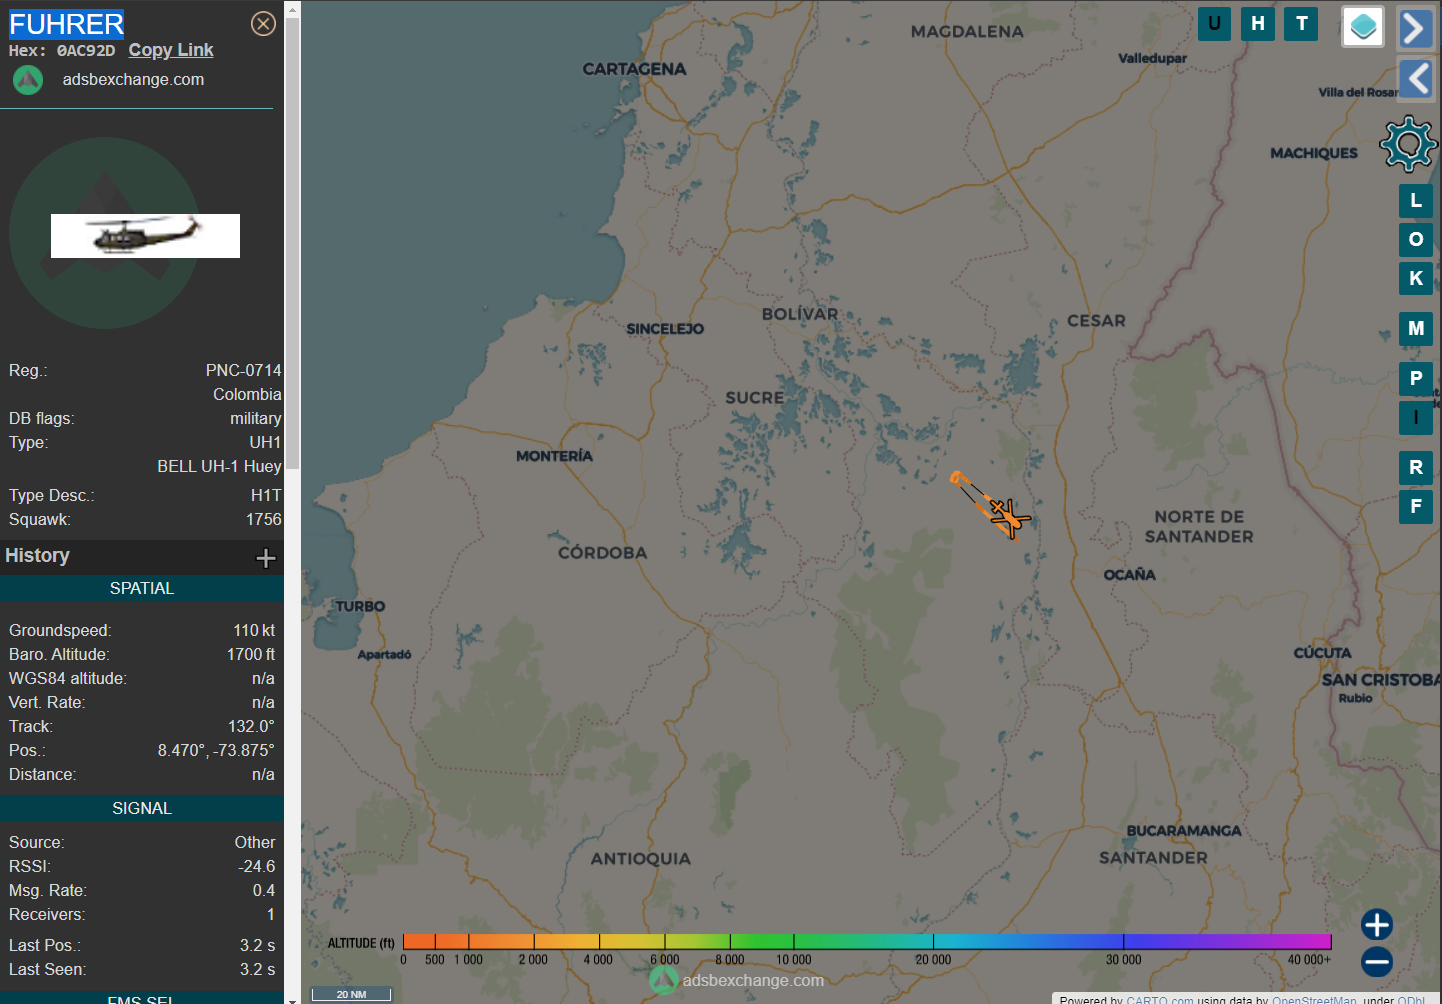Toggle the O map button
Screen dimensions: 1442x1004
click(x=1416, y=239)
